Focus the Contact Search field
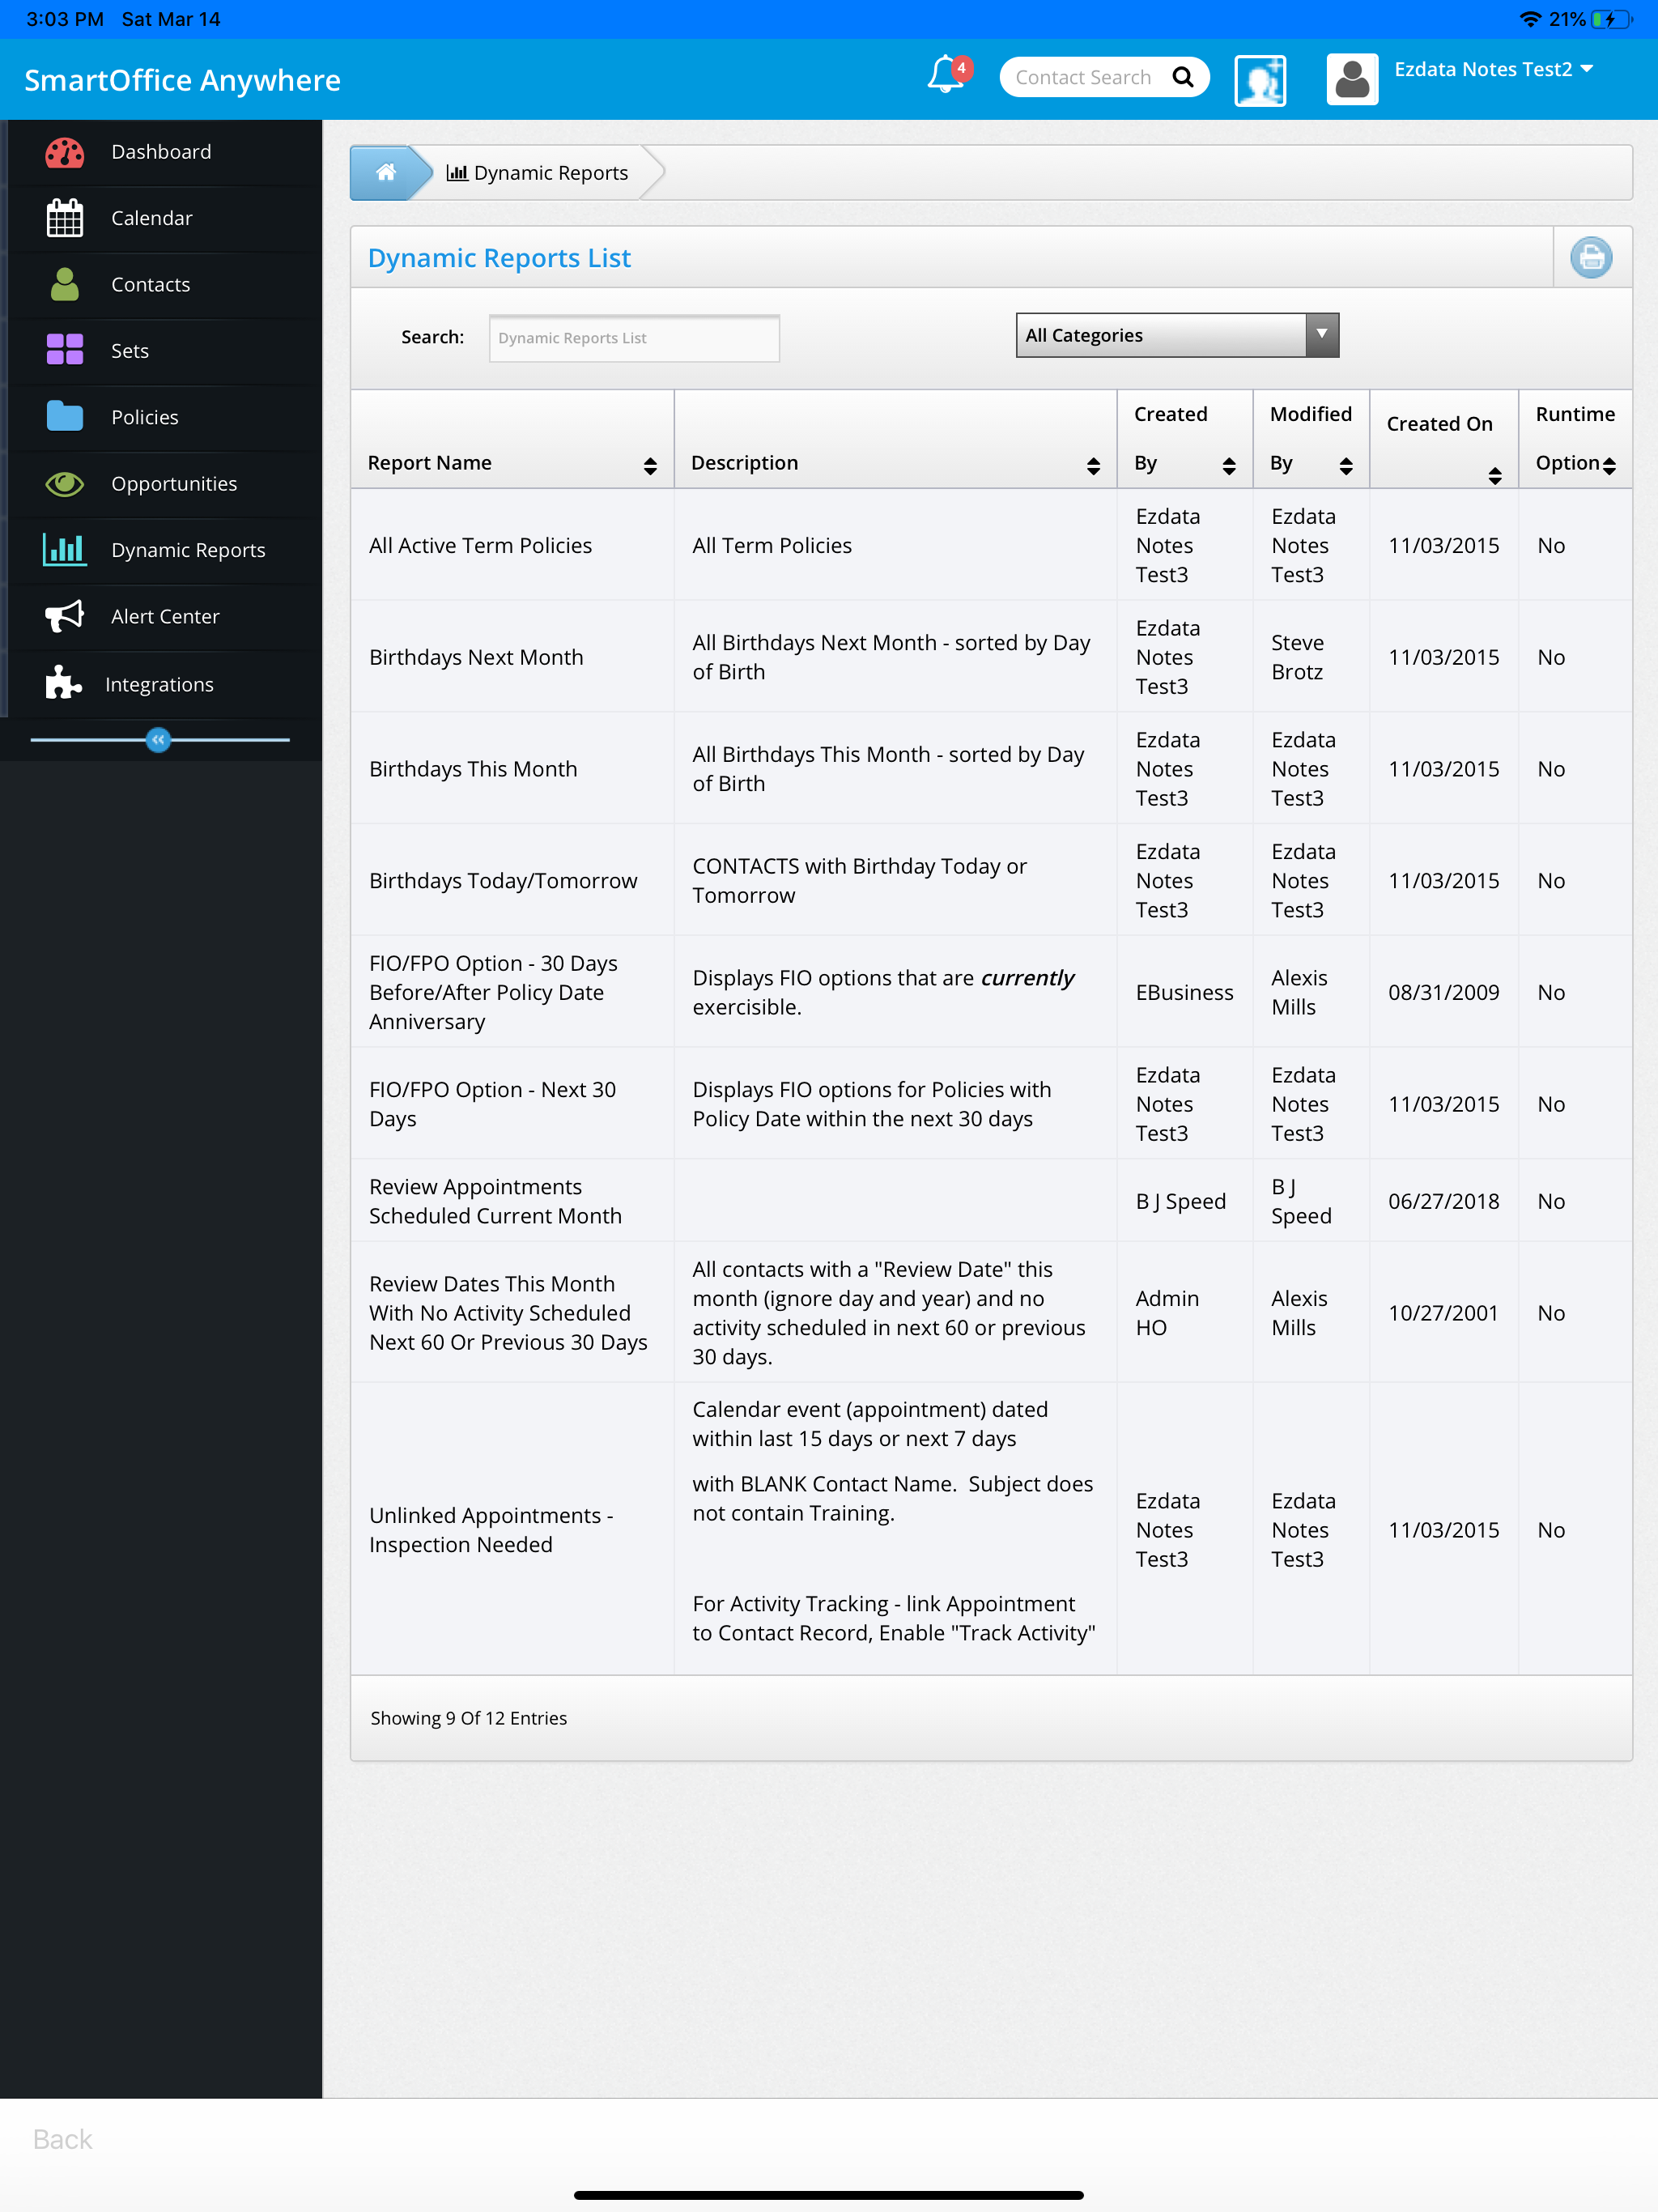The width and height of the screenshot is (1658, 2212). point(1085,77)
